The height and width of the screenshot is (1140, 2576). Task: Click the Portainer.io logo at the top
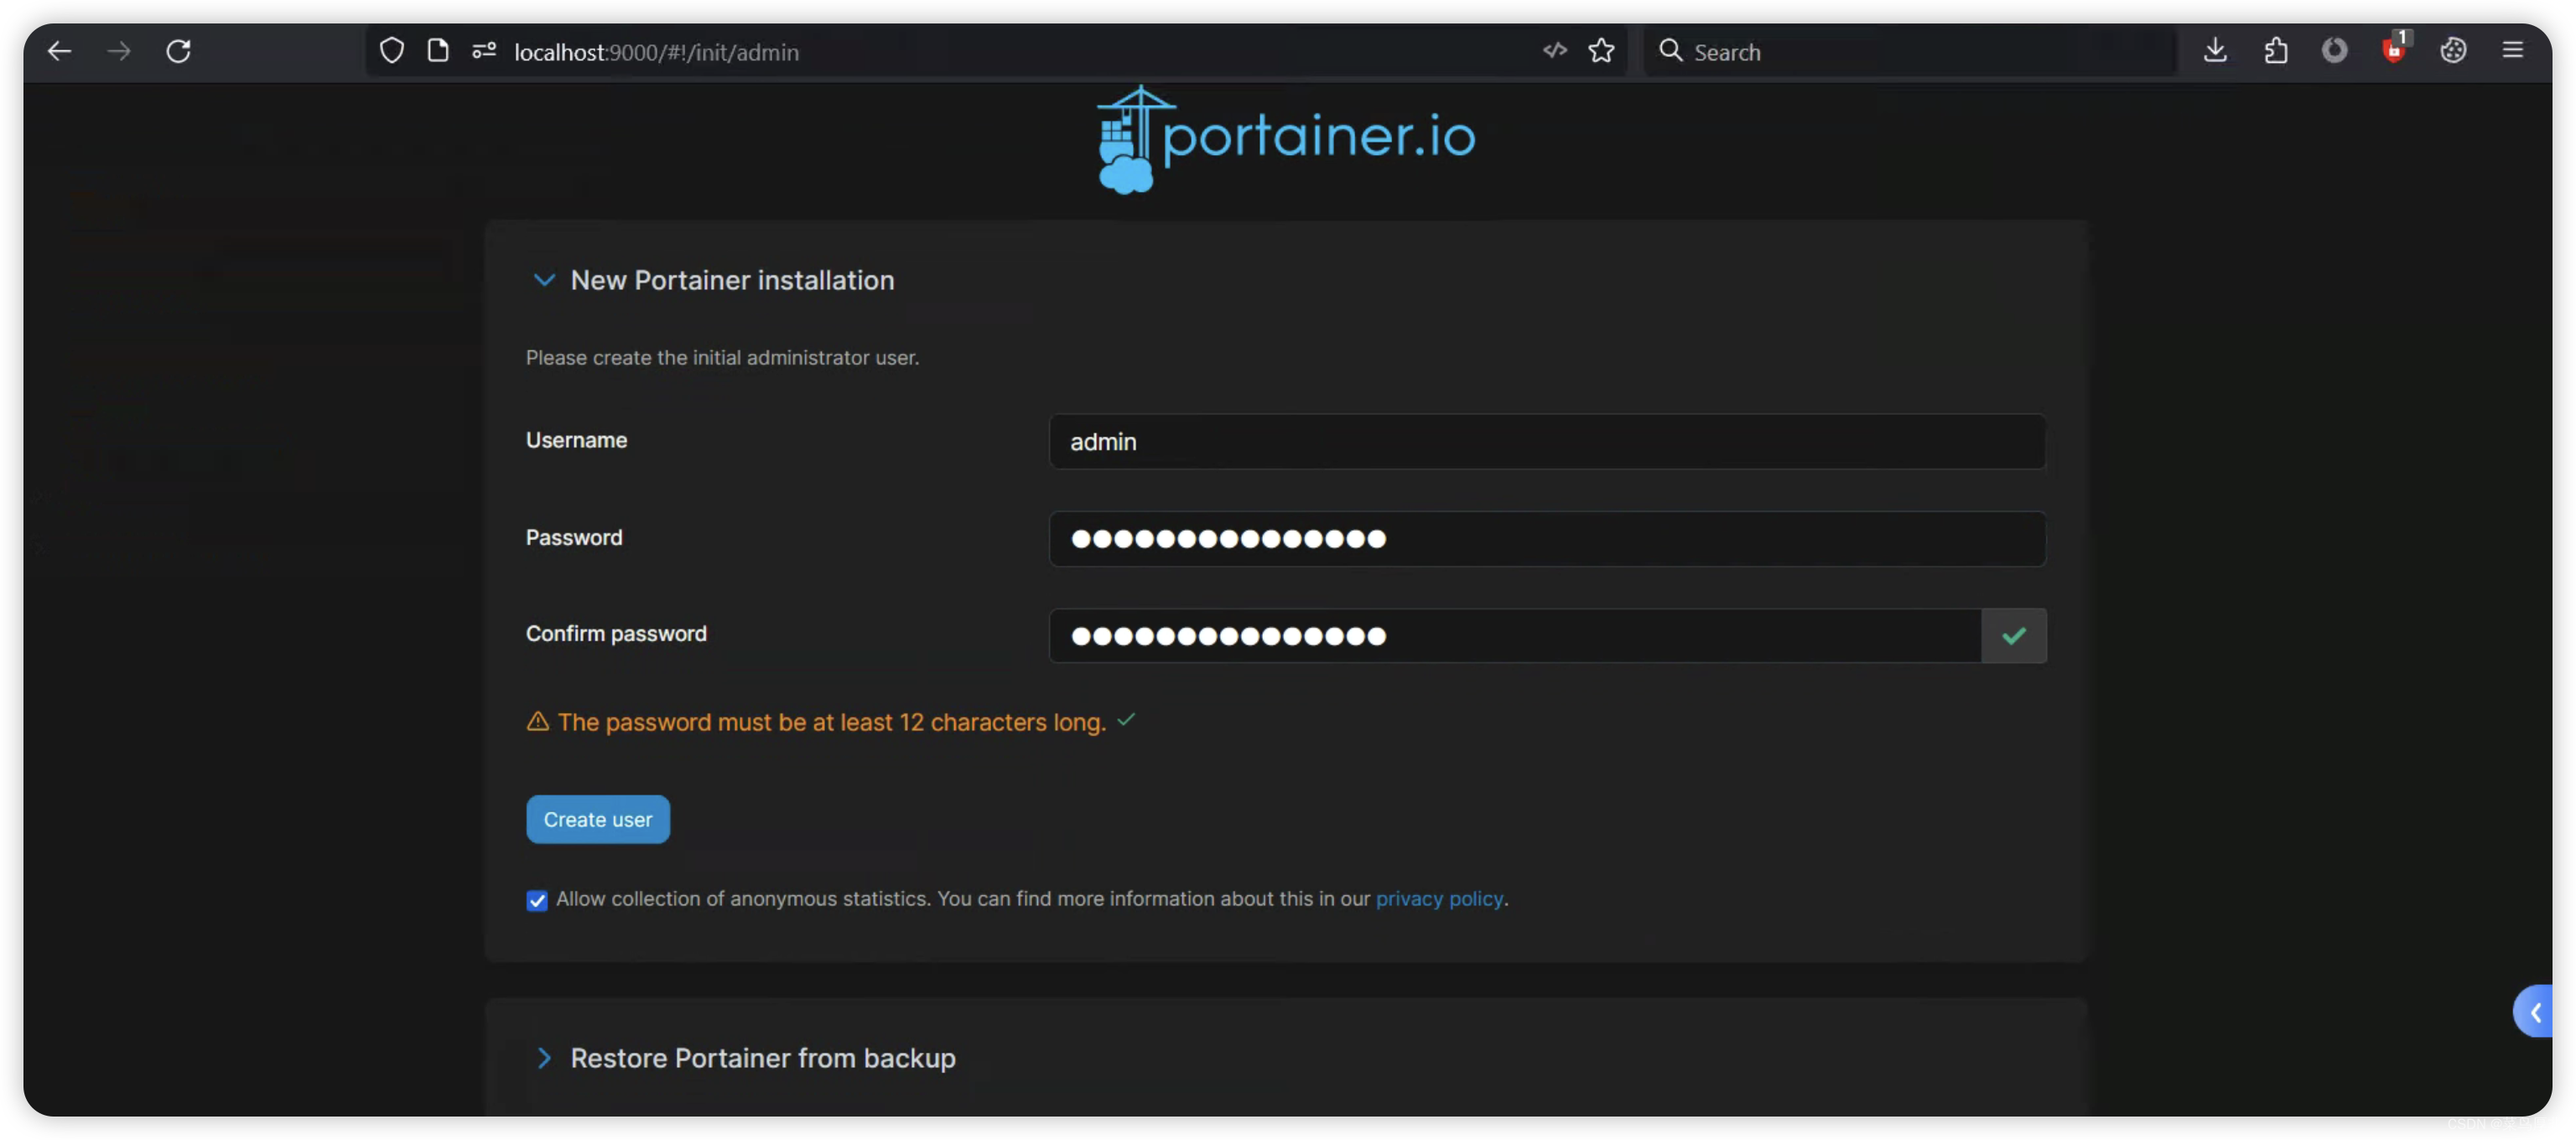tap(1283, 138)
